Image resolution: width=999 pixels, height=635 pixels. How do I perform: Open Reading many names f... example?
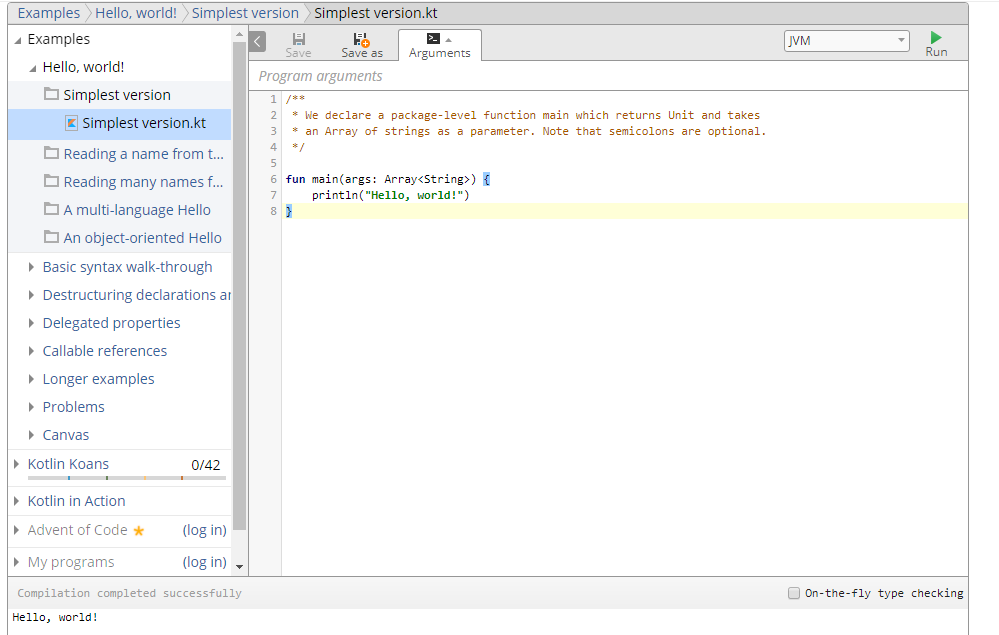[x=143, y=182]
